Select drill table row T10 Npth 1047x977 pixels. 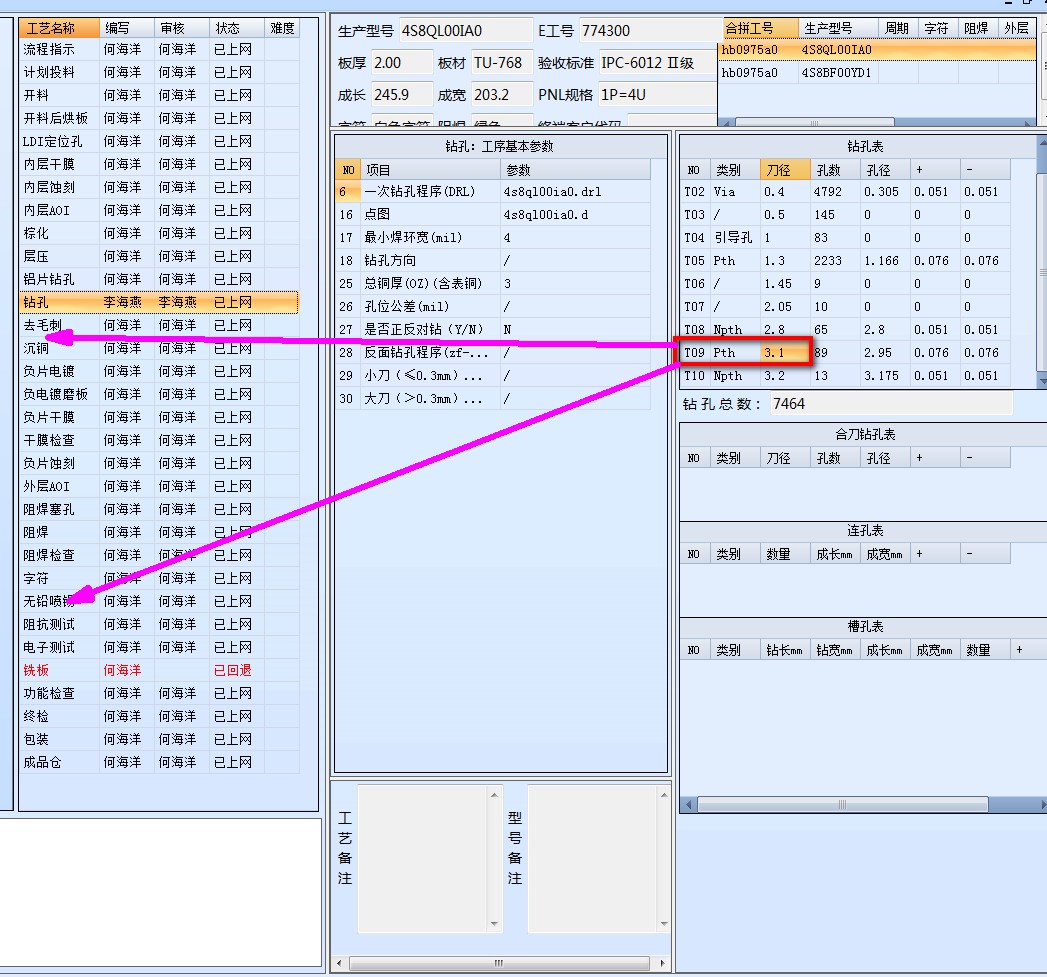pos(845,376)
